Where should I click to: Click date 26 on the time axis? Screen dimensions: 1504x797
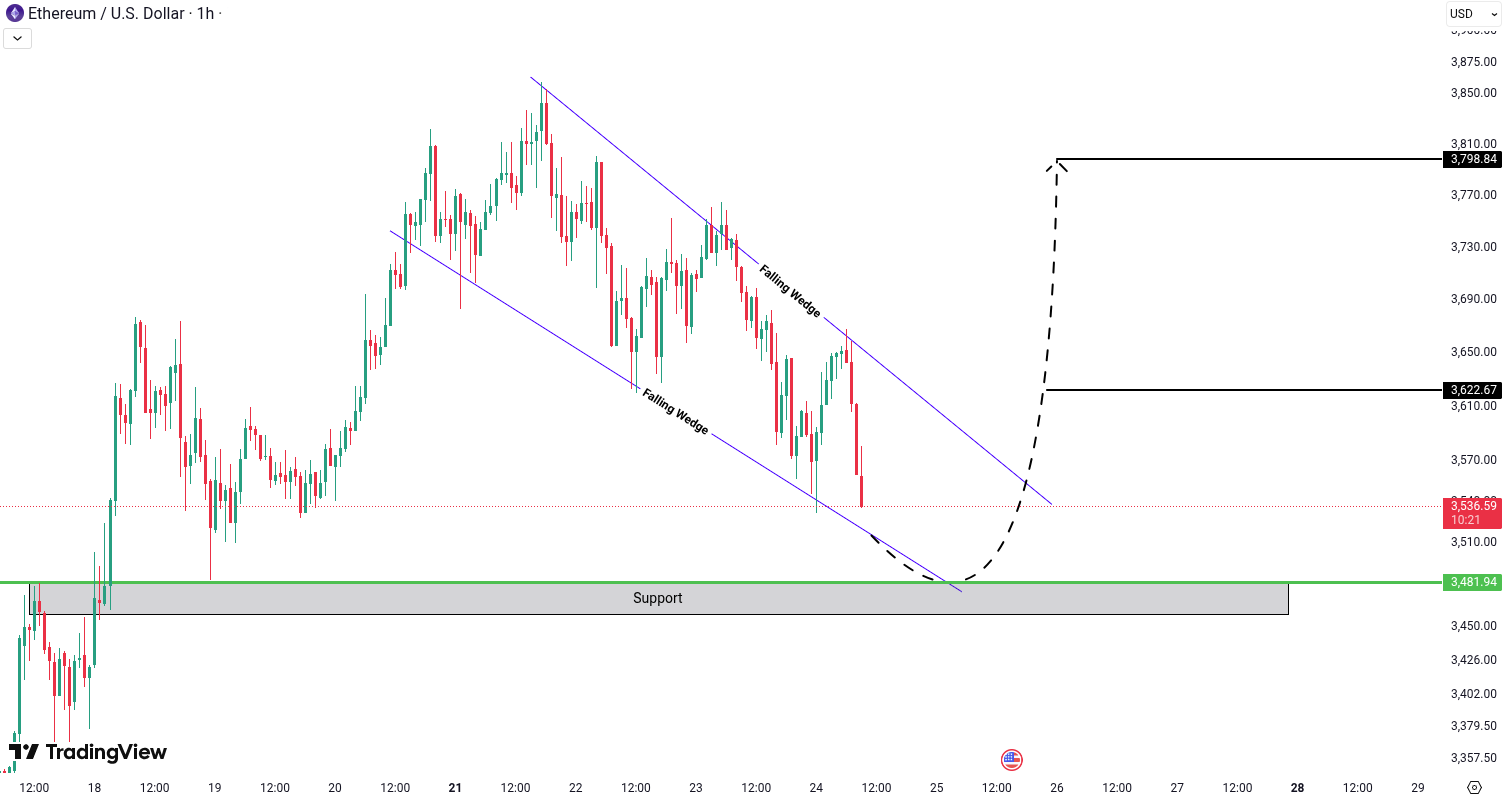click(1057, 788)
